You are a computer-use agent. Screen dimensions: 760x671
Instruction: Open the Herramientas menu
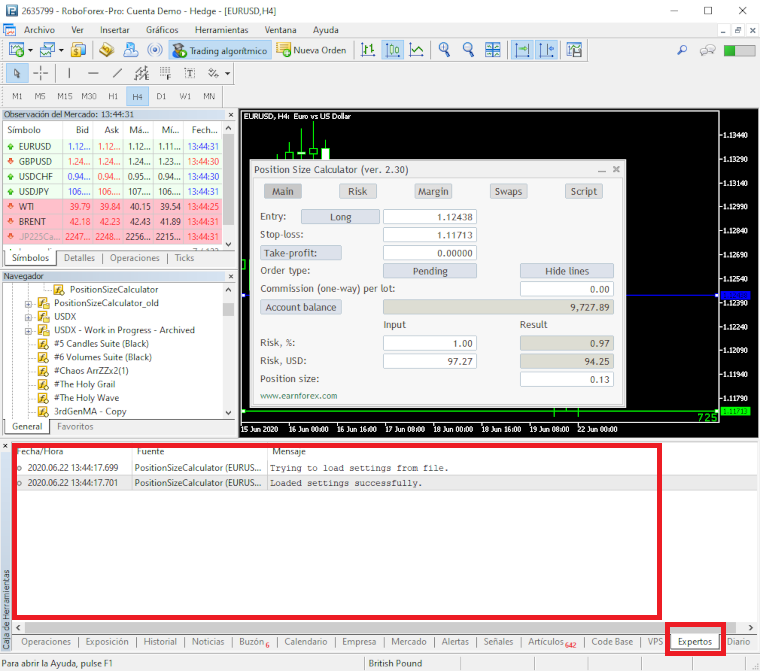[x=222, y=30]
